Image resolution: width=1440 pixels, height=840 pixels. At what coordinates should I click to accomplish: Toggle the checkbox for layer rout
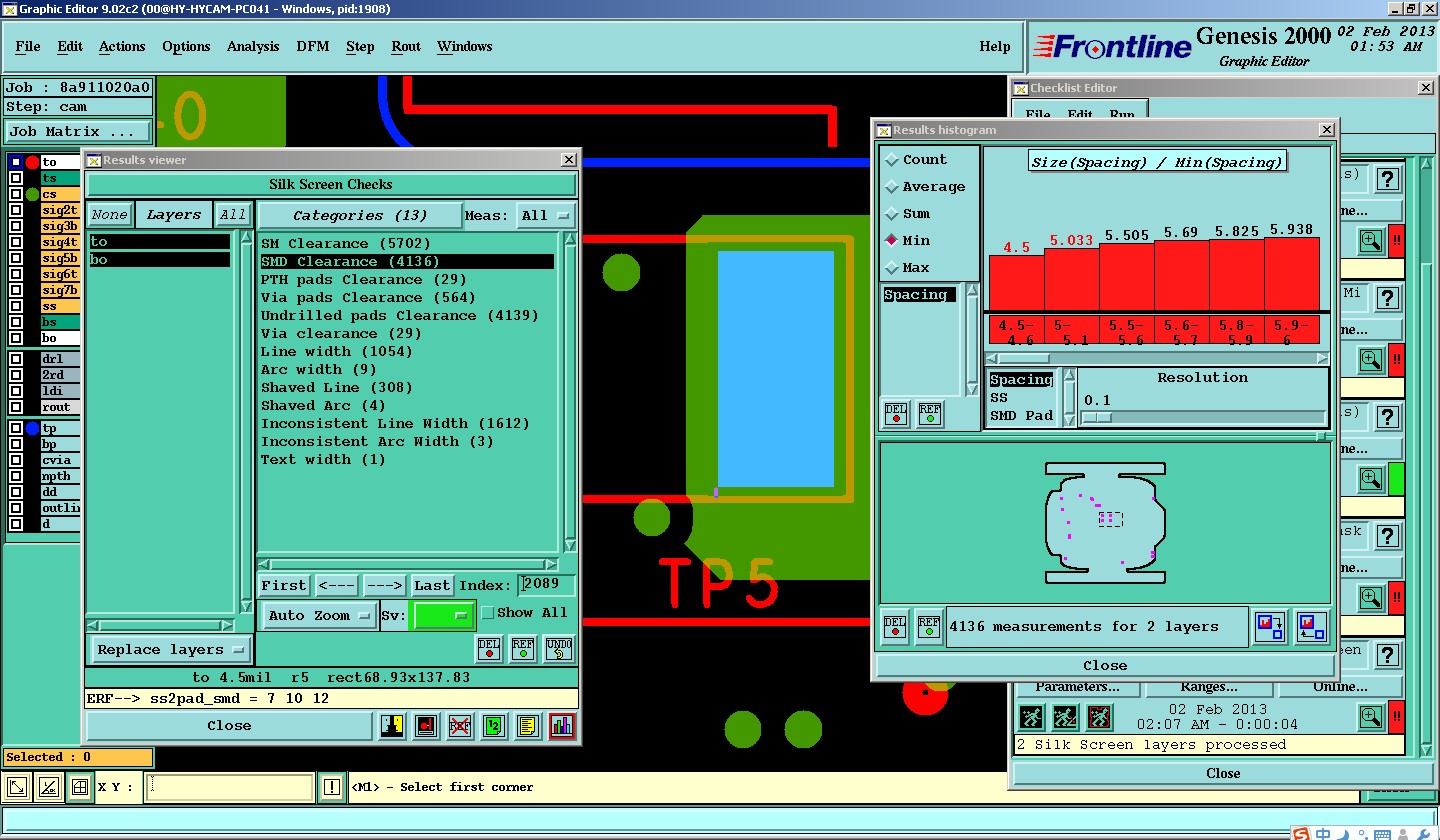click(x=16, y=407)
